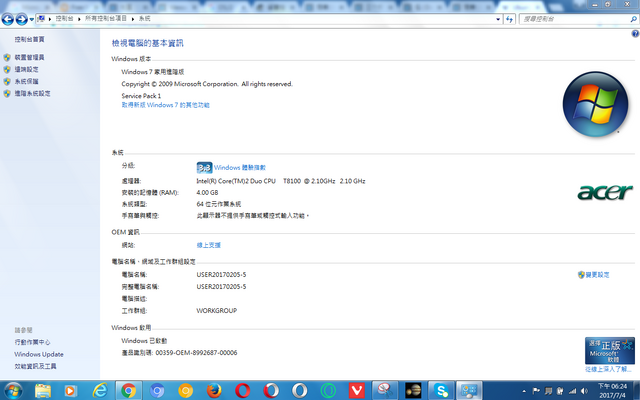Click the Intel Core 2 Duo T8100 processor value
The height and width of the screenshot is (400, 640).
pyautogui.click(x=281, y=181)
